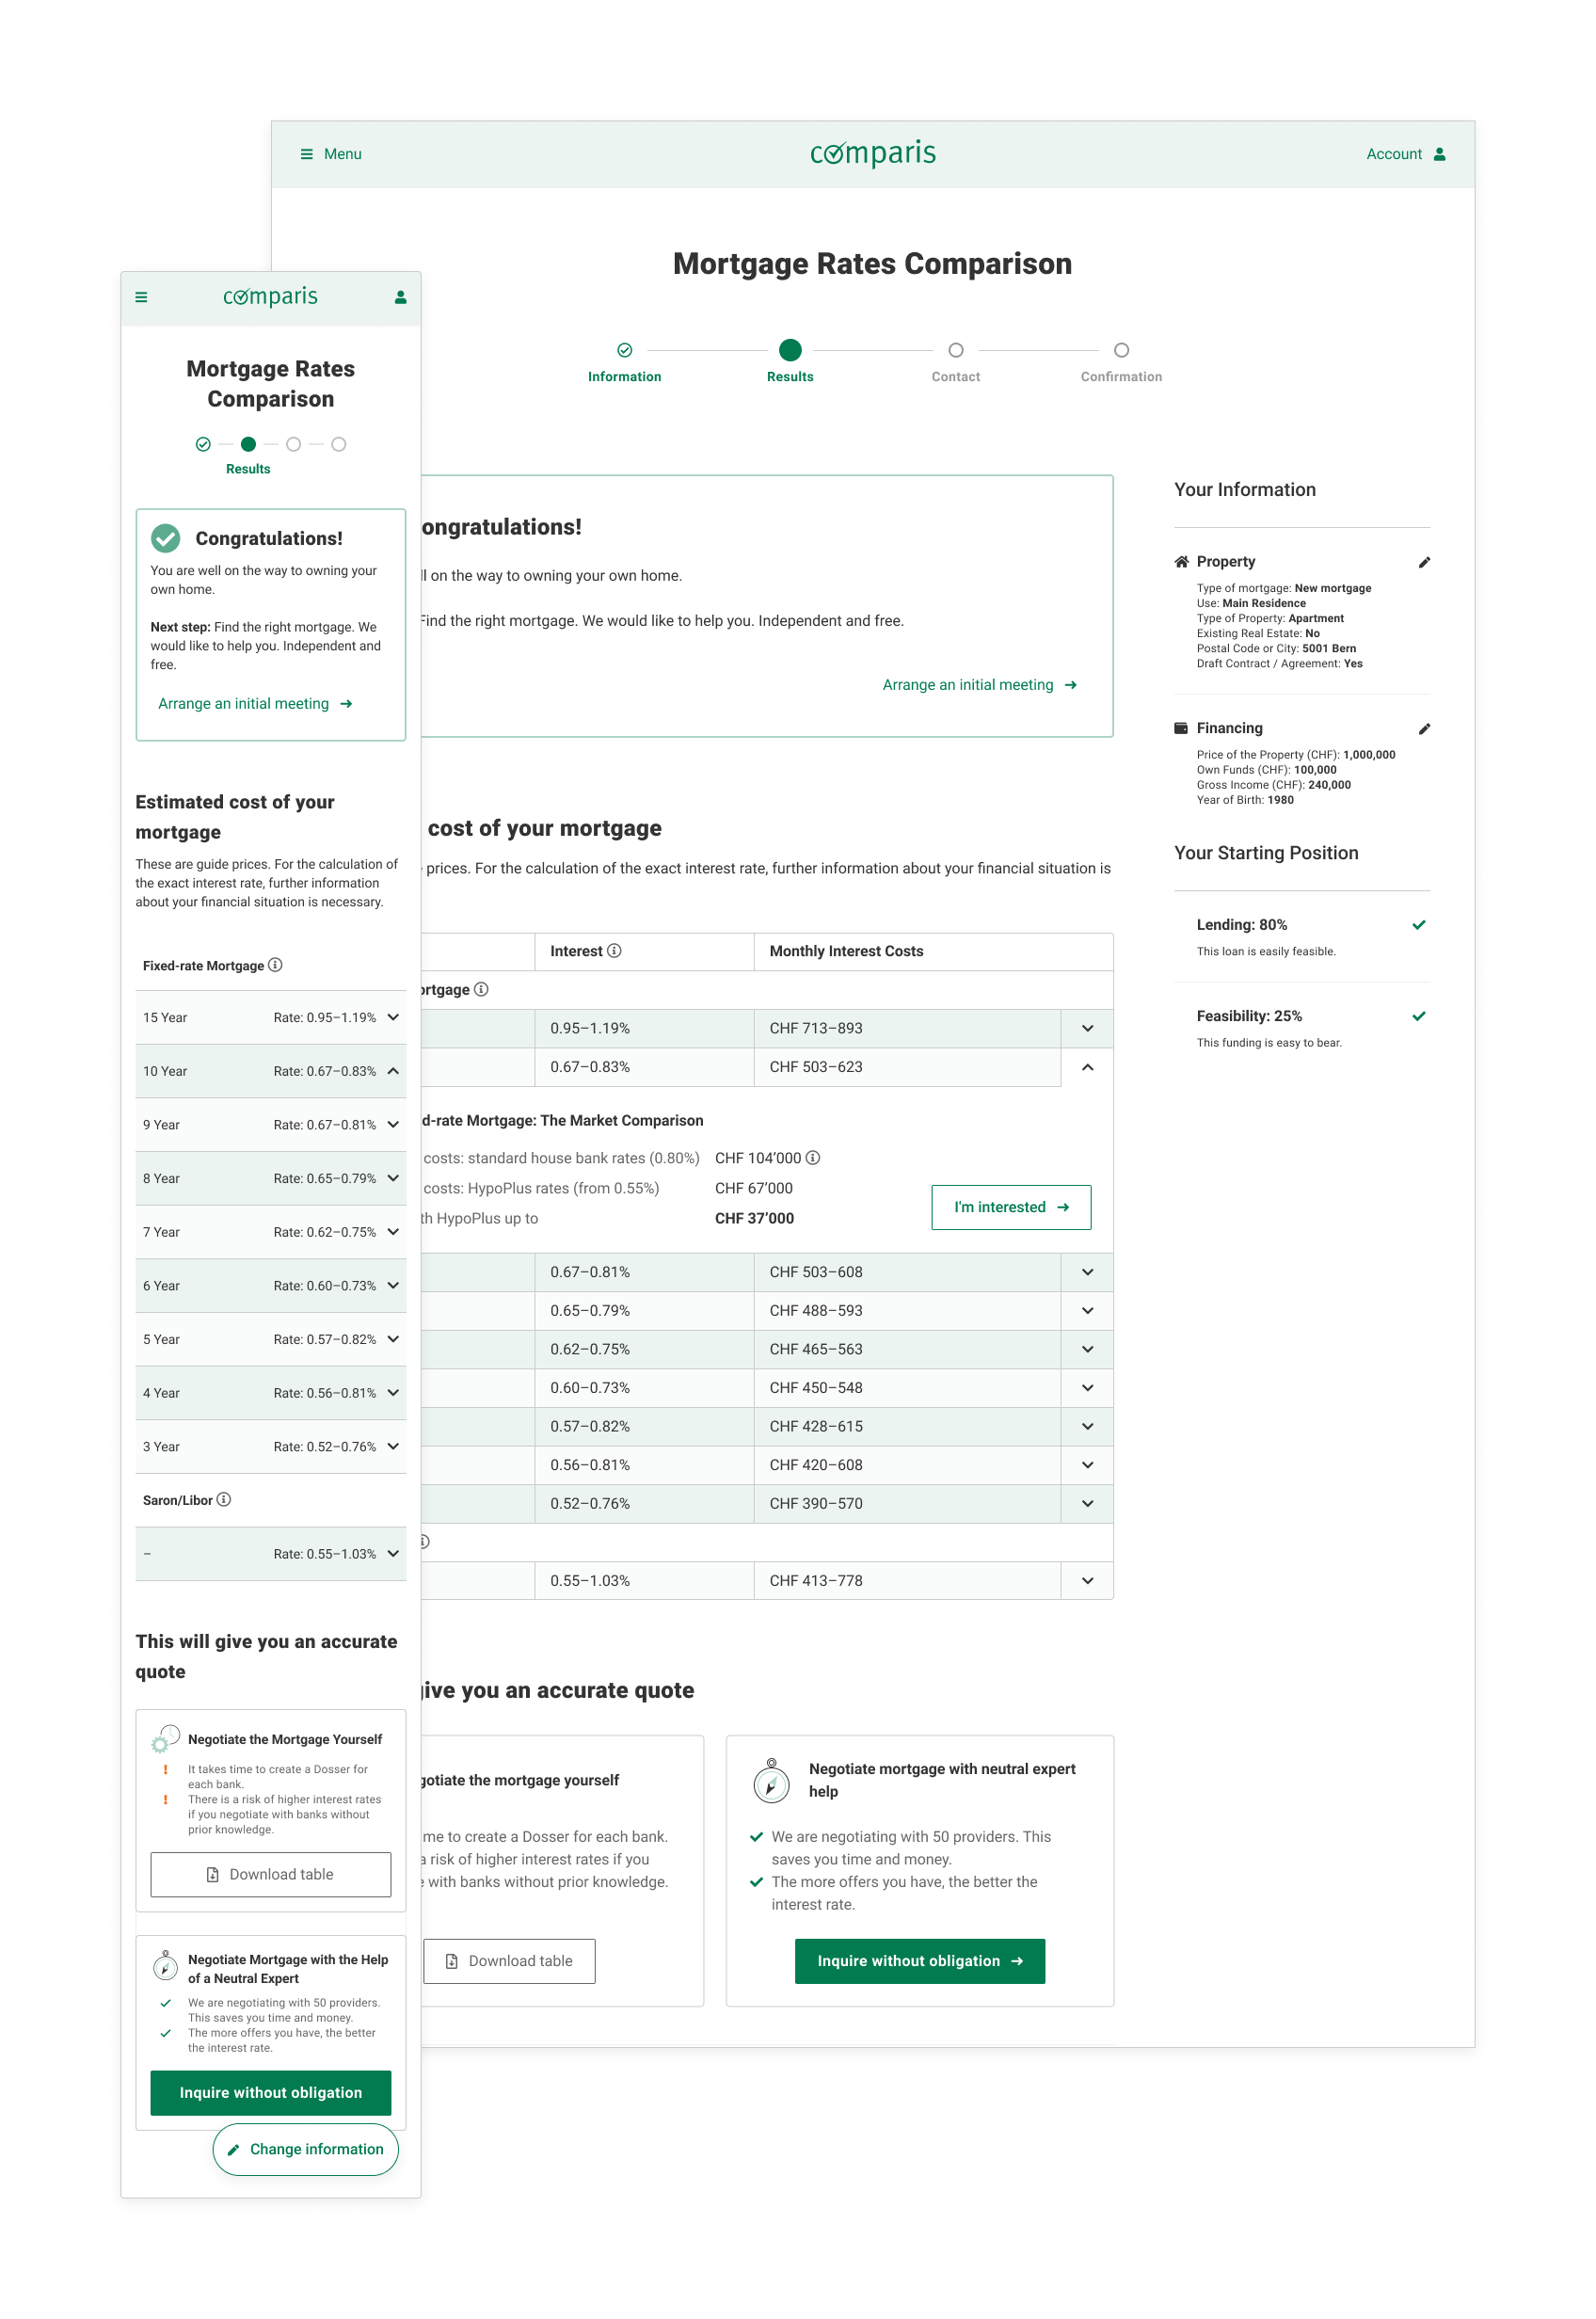Click Inquire without obligation button desktop

click(x=920, y=1962)
